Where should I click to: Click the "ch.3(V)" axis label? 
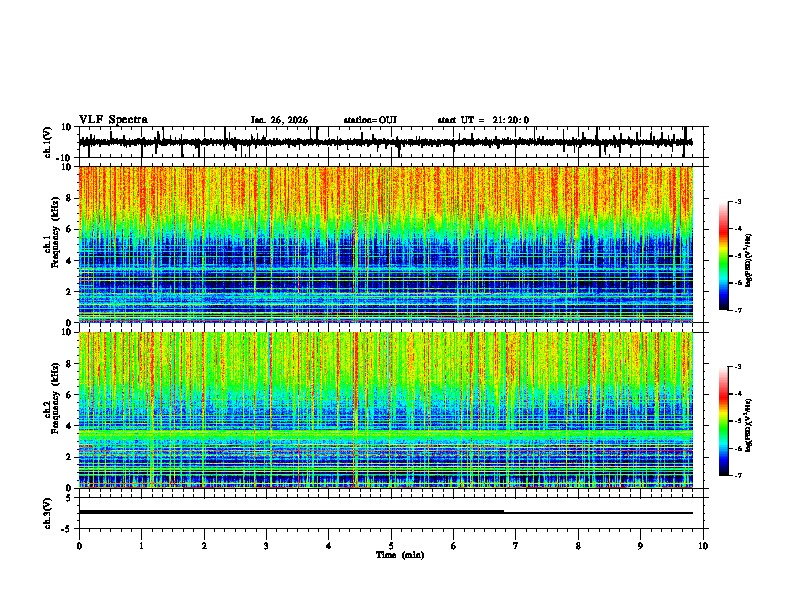48,514
